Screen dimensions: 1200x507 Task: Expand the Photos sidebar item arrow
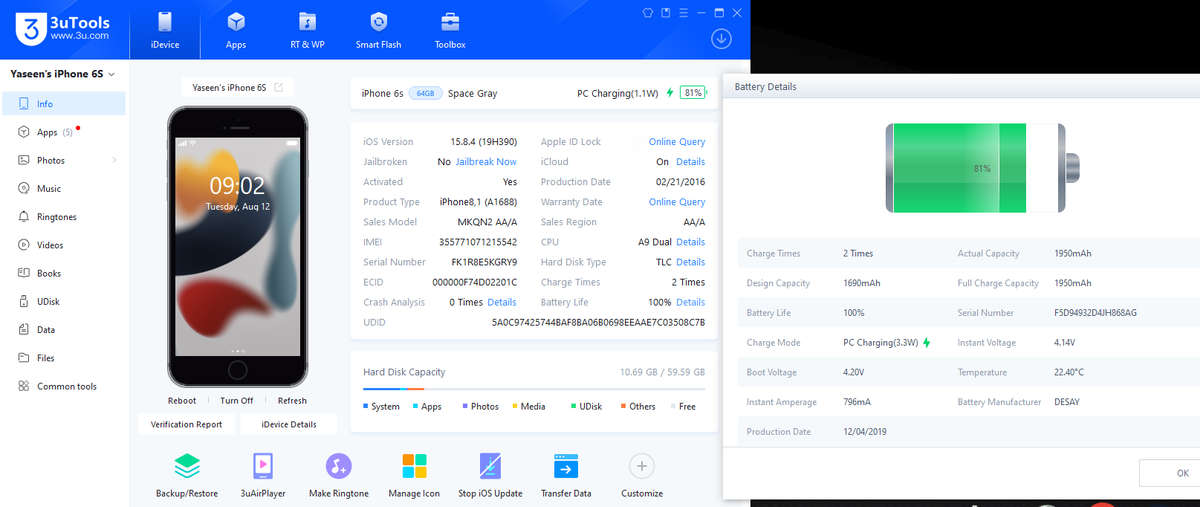[114, 160]
